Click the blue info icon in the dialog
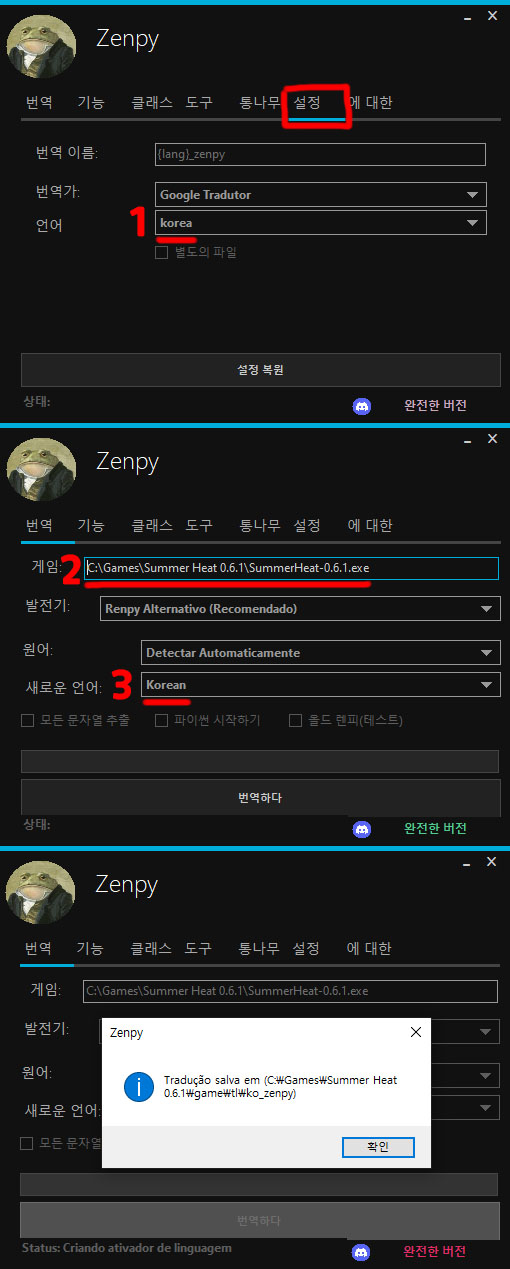The height and width of the screenshot is (1269, 510). (139, 1087)
